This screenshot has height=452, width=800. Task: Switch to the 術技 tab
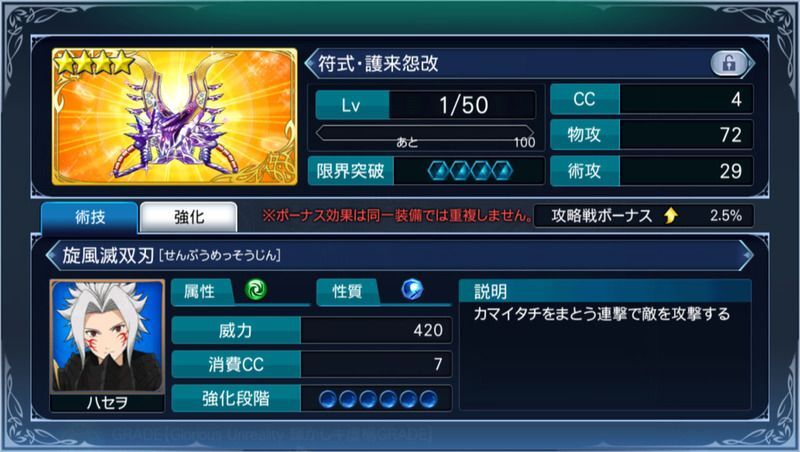[x=90, y=218]
